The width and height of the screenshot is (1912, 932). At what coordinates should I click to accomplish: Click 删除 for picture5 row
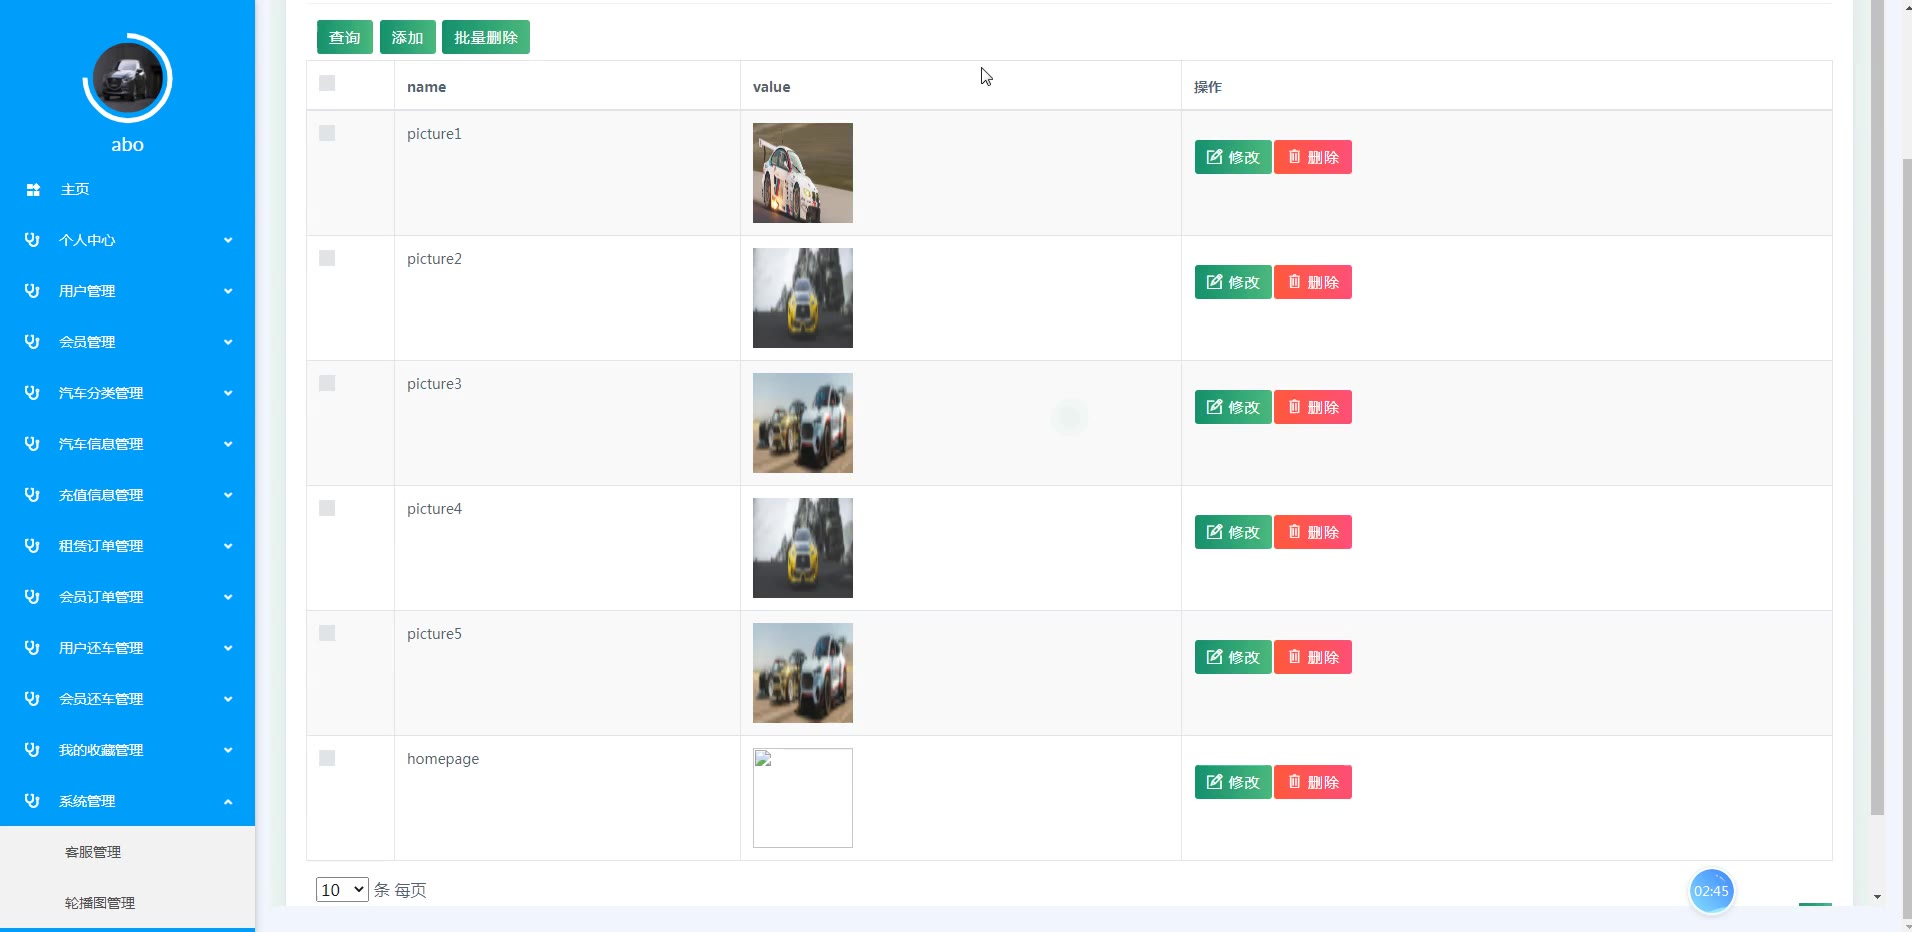tap(1313, 657)
